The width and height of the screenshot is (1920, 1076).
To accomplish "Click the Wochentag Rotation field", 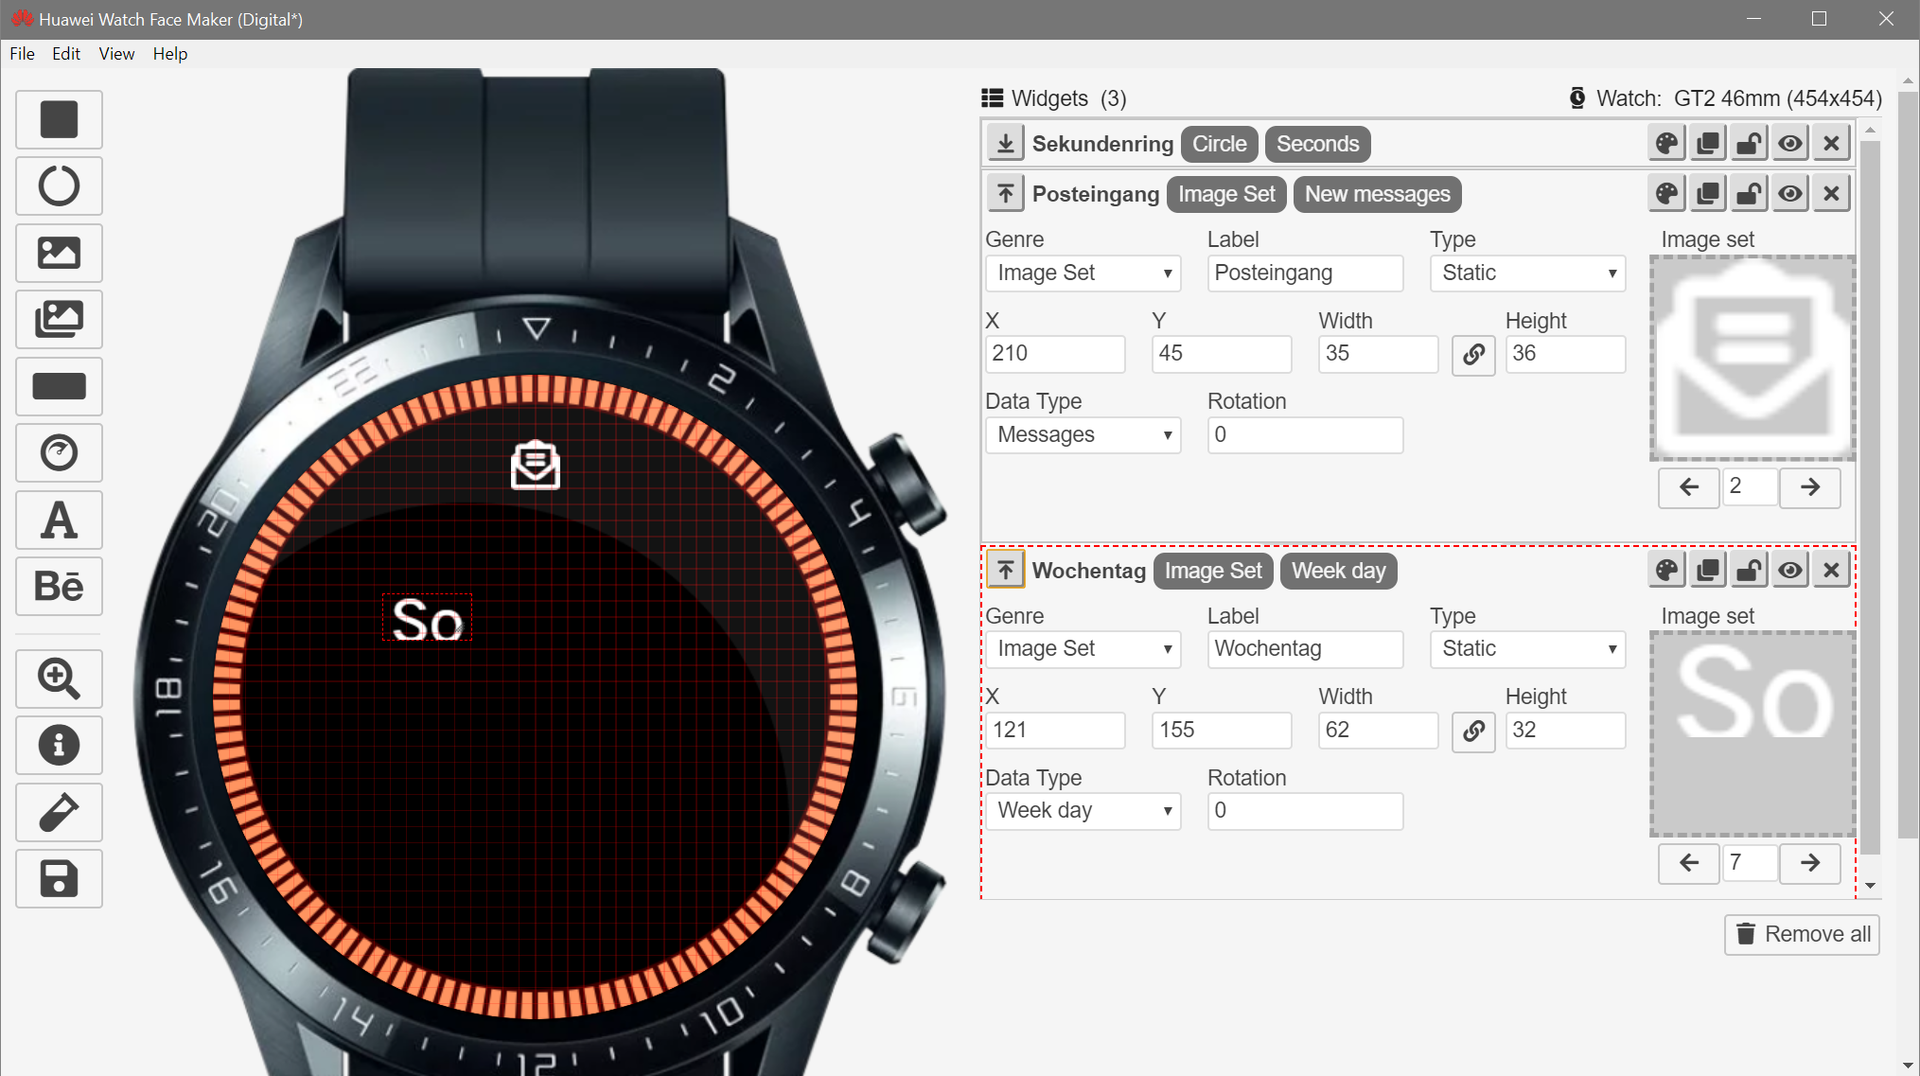I will point(1305,811).
